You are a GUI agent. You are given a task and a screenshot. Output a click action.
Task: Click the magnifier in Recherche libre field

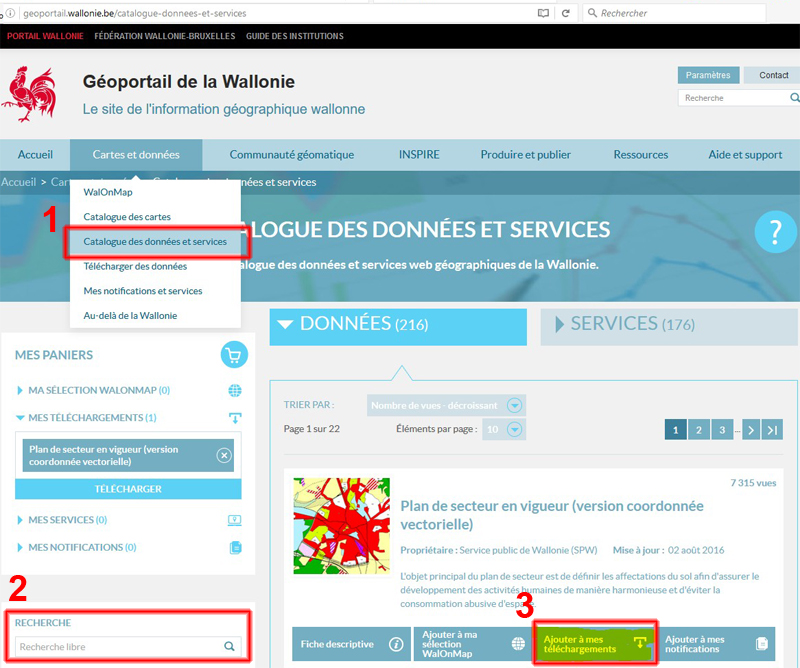tap(230, 647)
